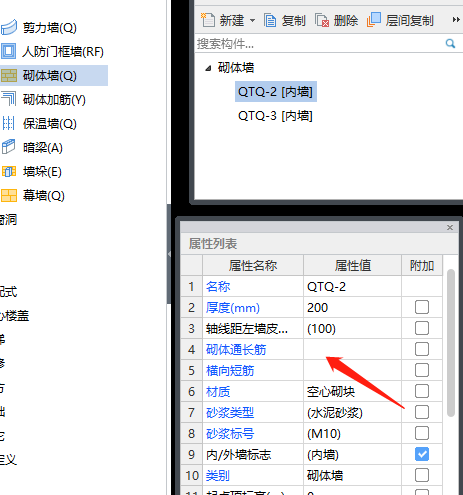Viewport: 463px width, 495px height.
Task: Tick the 横向短筋 附加 checkbox
Action: click(422, 370)
